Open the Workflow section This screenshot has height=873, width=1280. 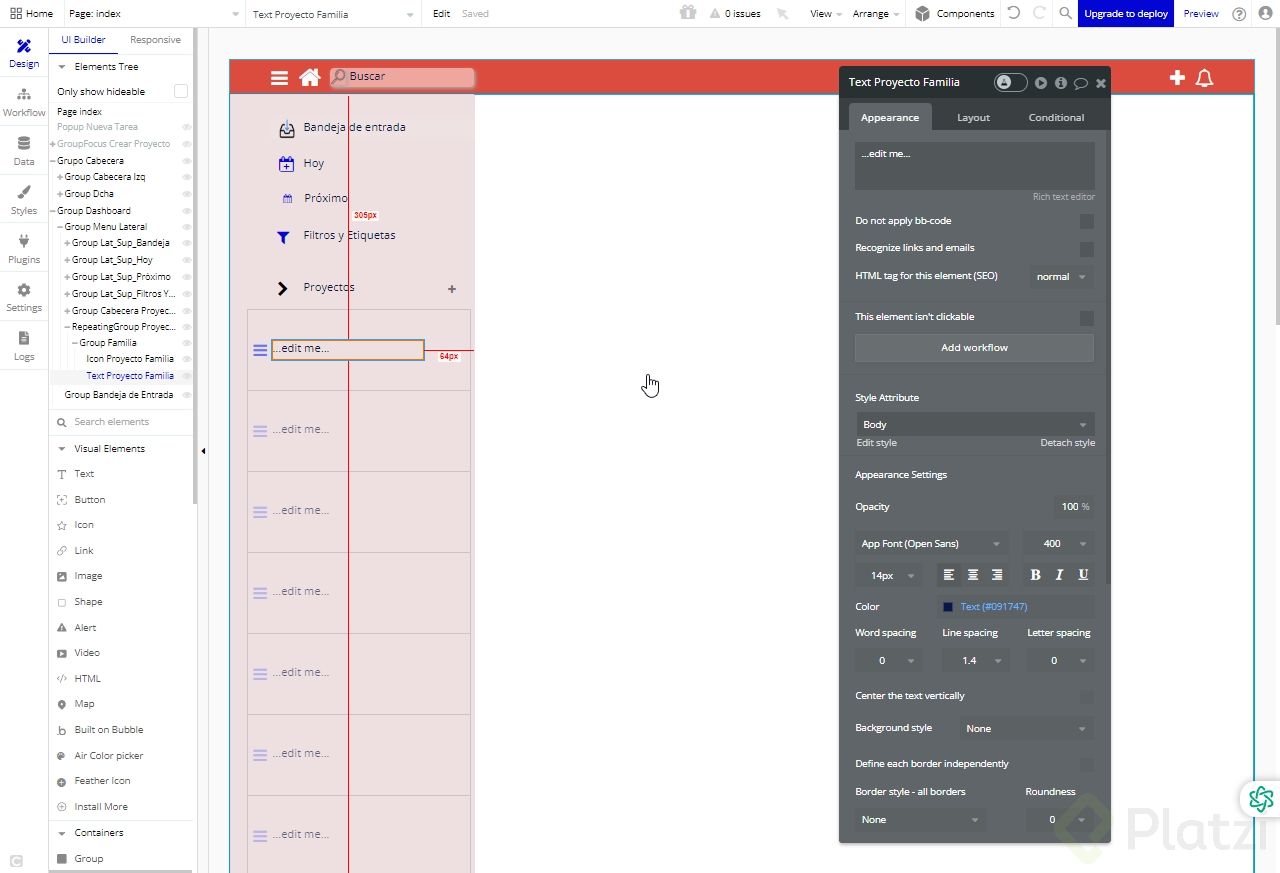click(24, 102)
